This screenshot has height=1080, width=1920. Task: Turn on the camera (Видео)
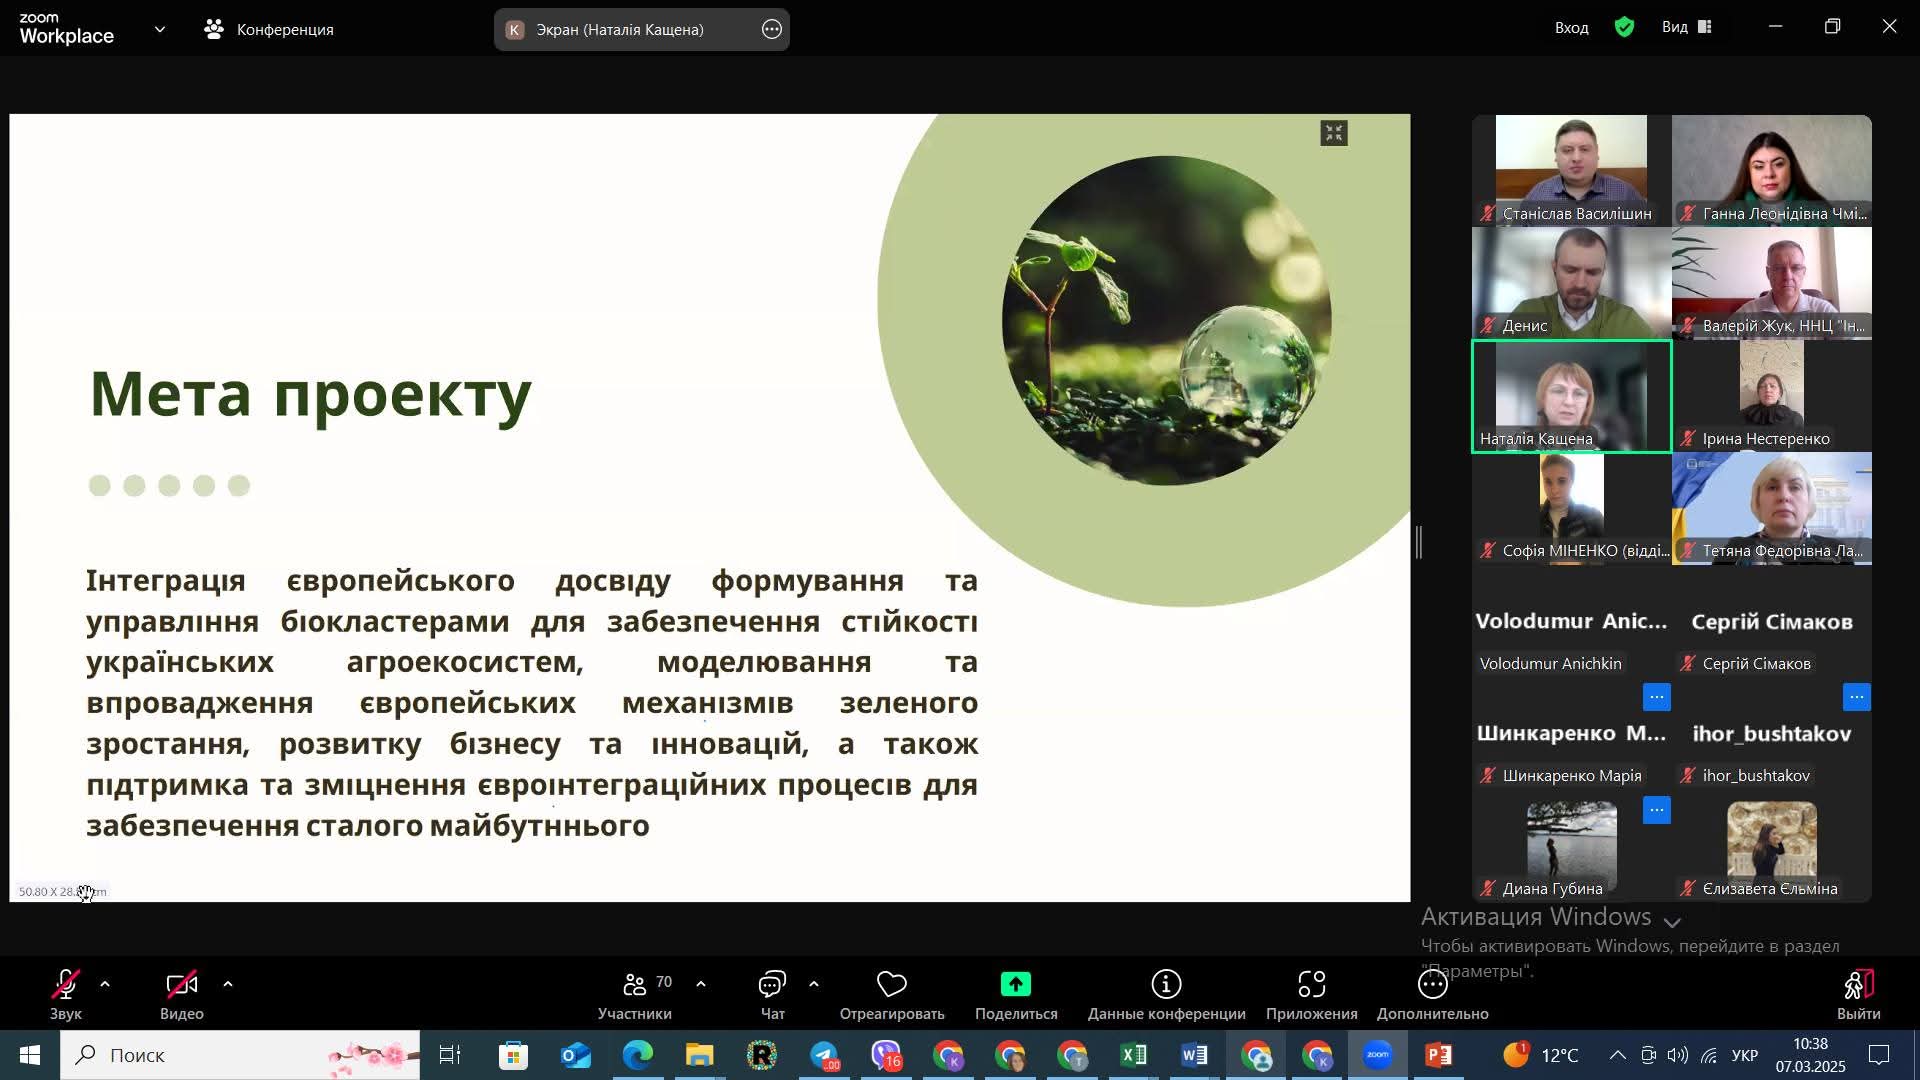point(181,985)
